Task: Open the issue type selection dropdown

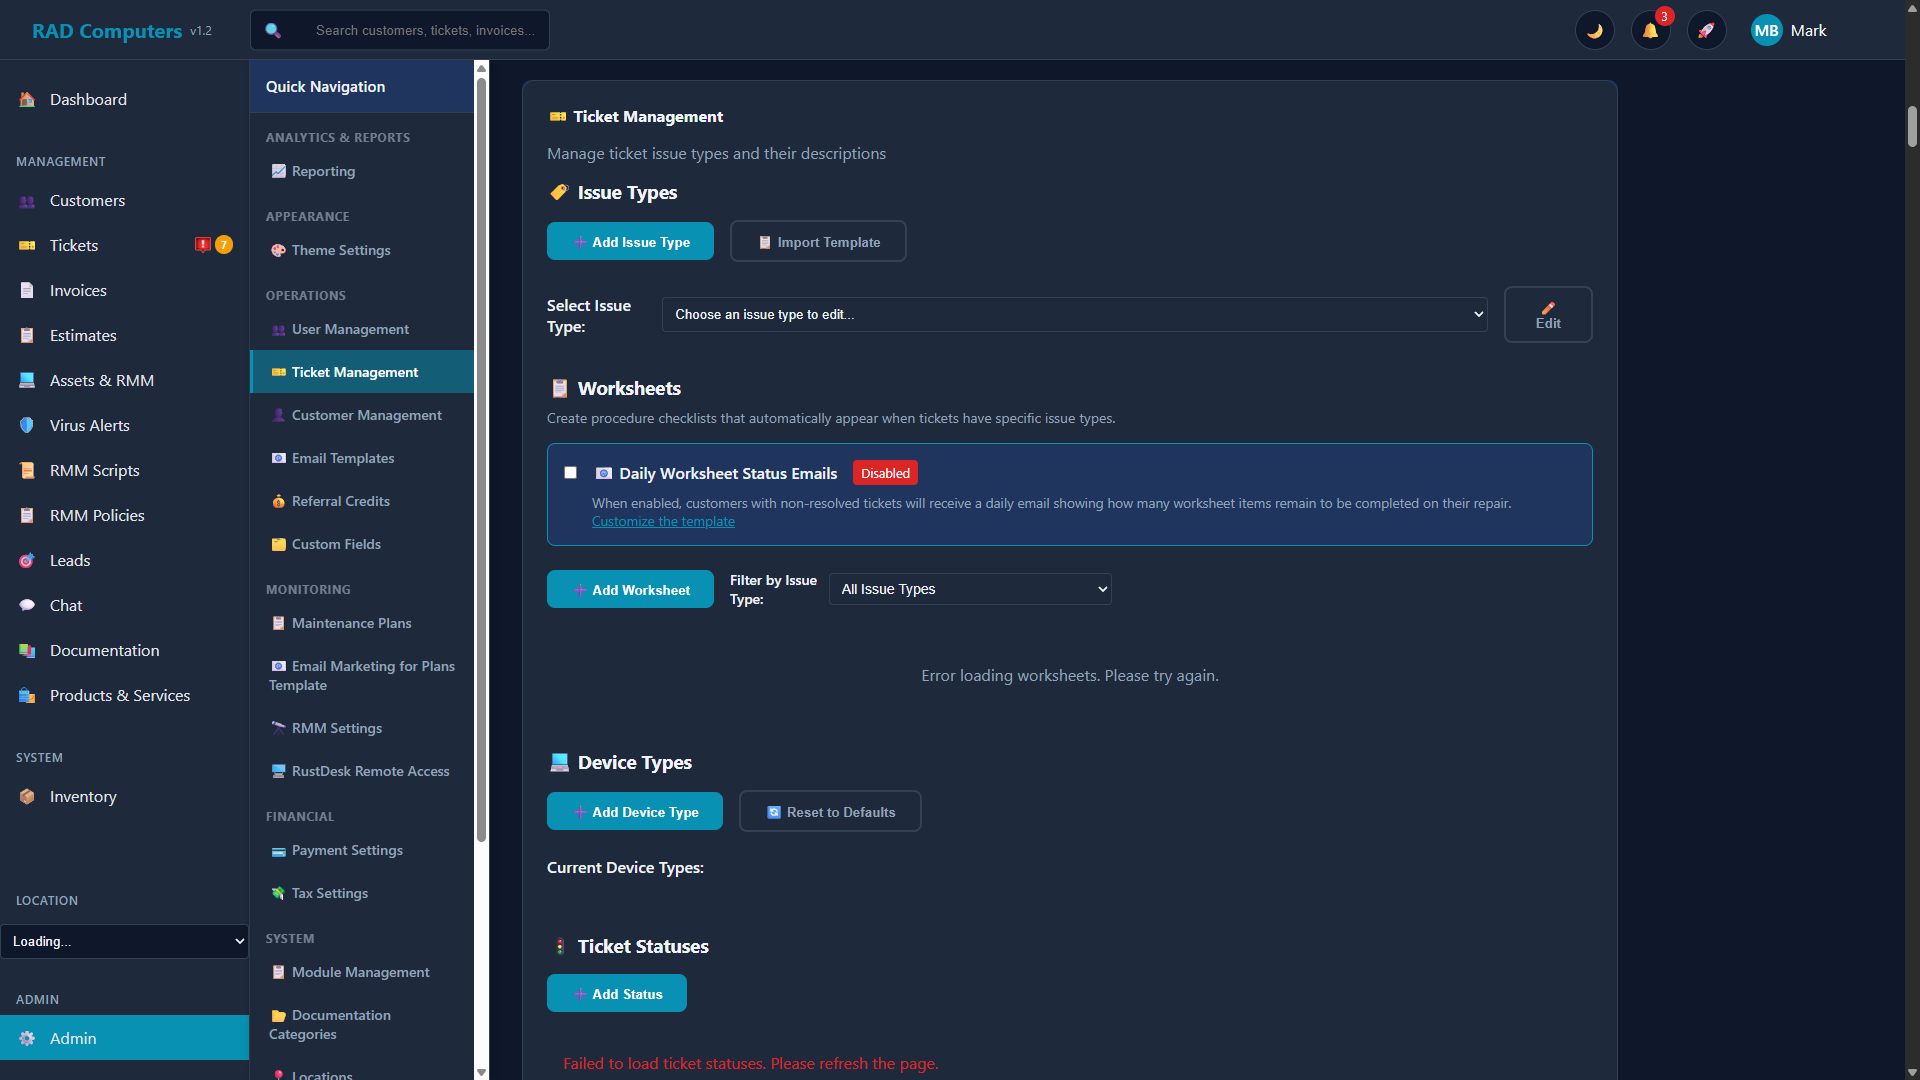Action: pyautogui.click(x=1074, y=314)
